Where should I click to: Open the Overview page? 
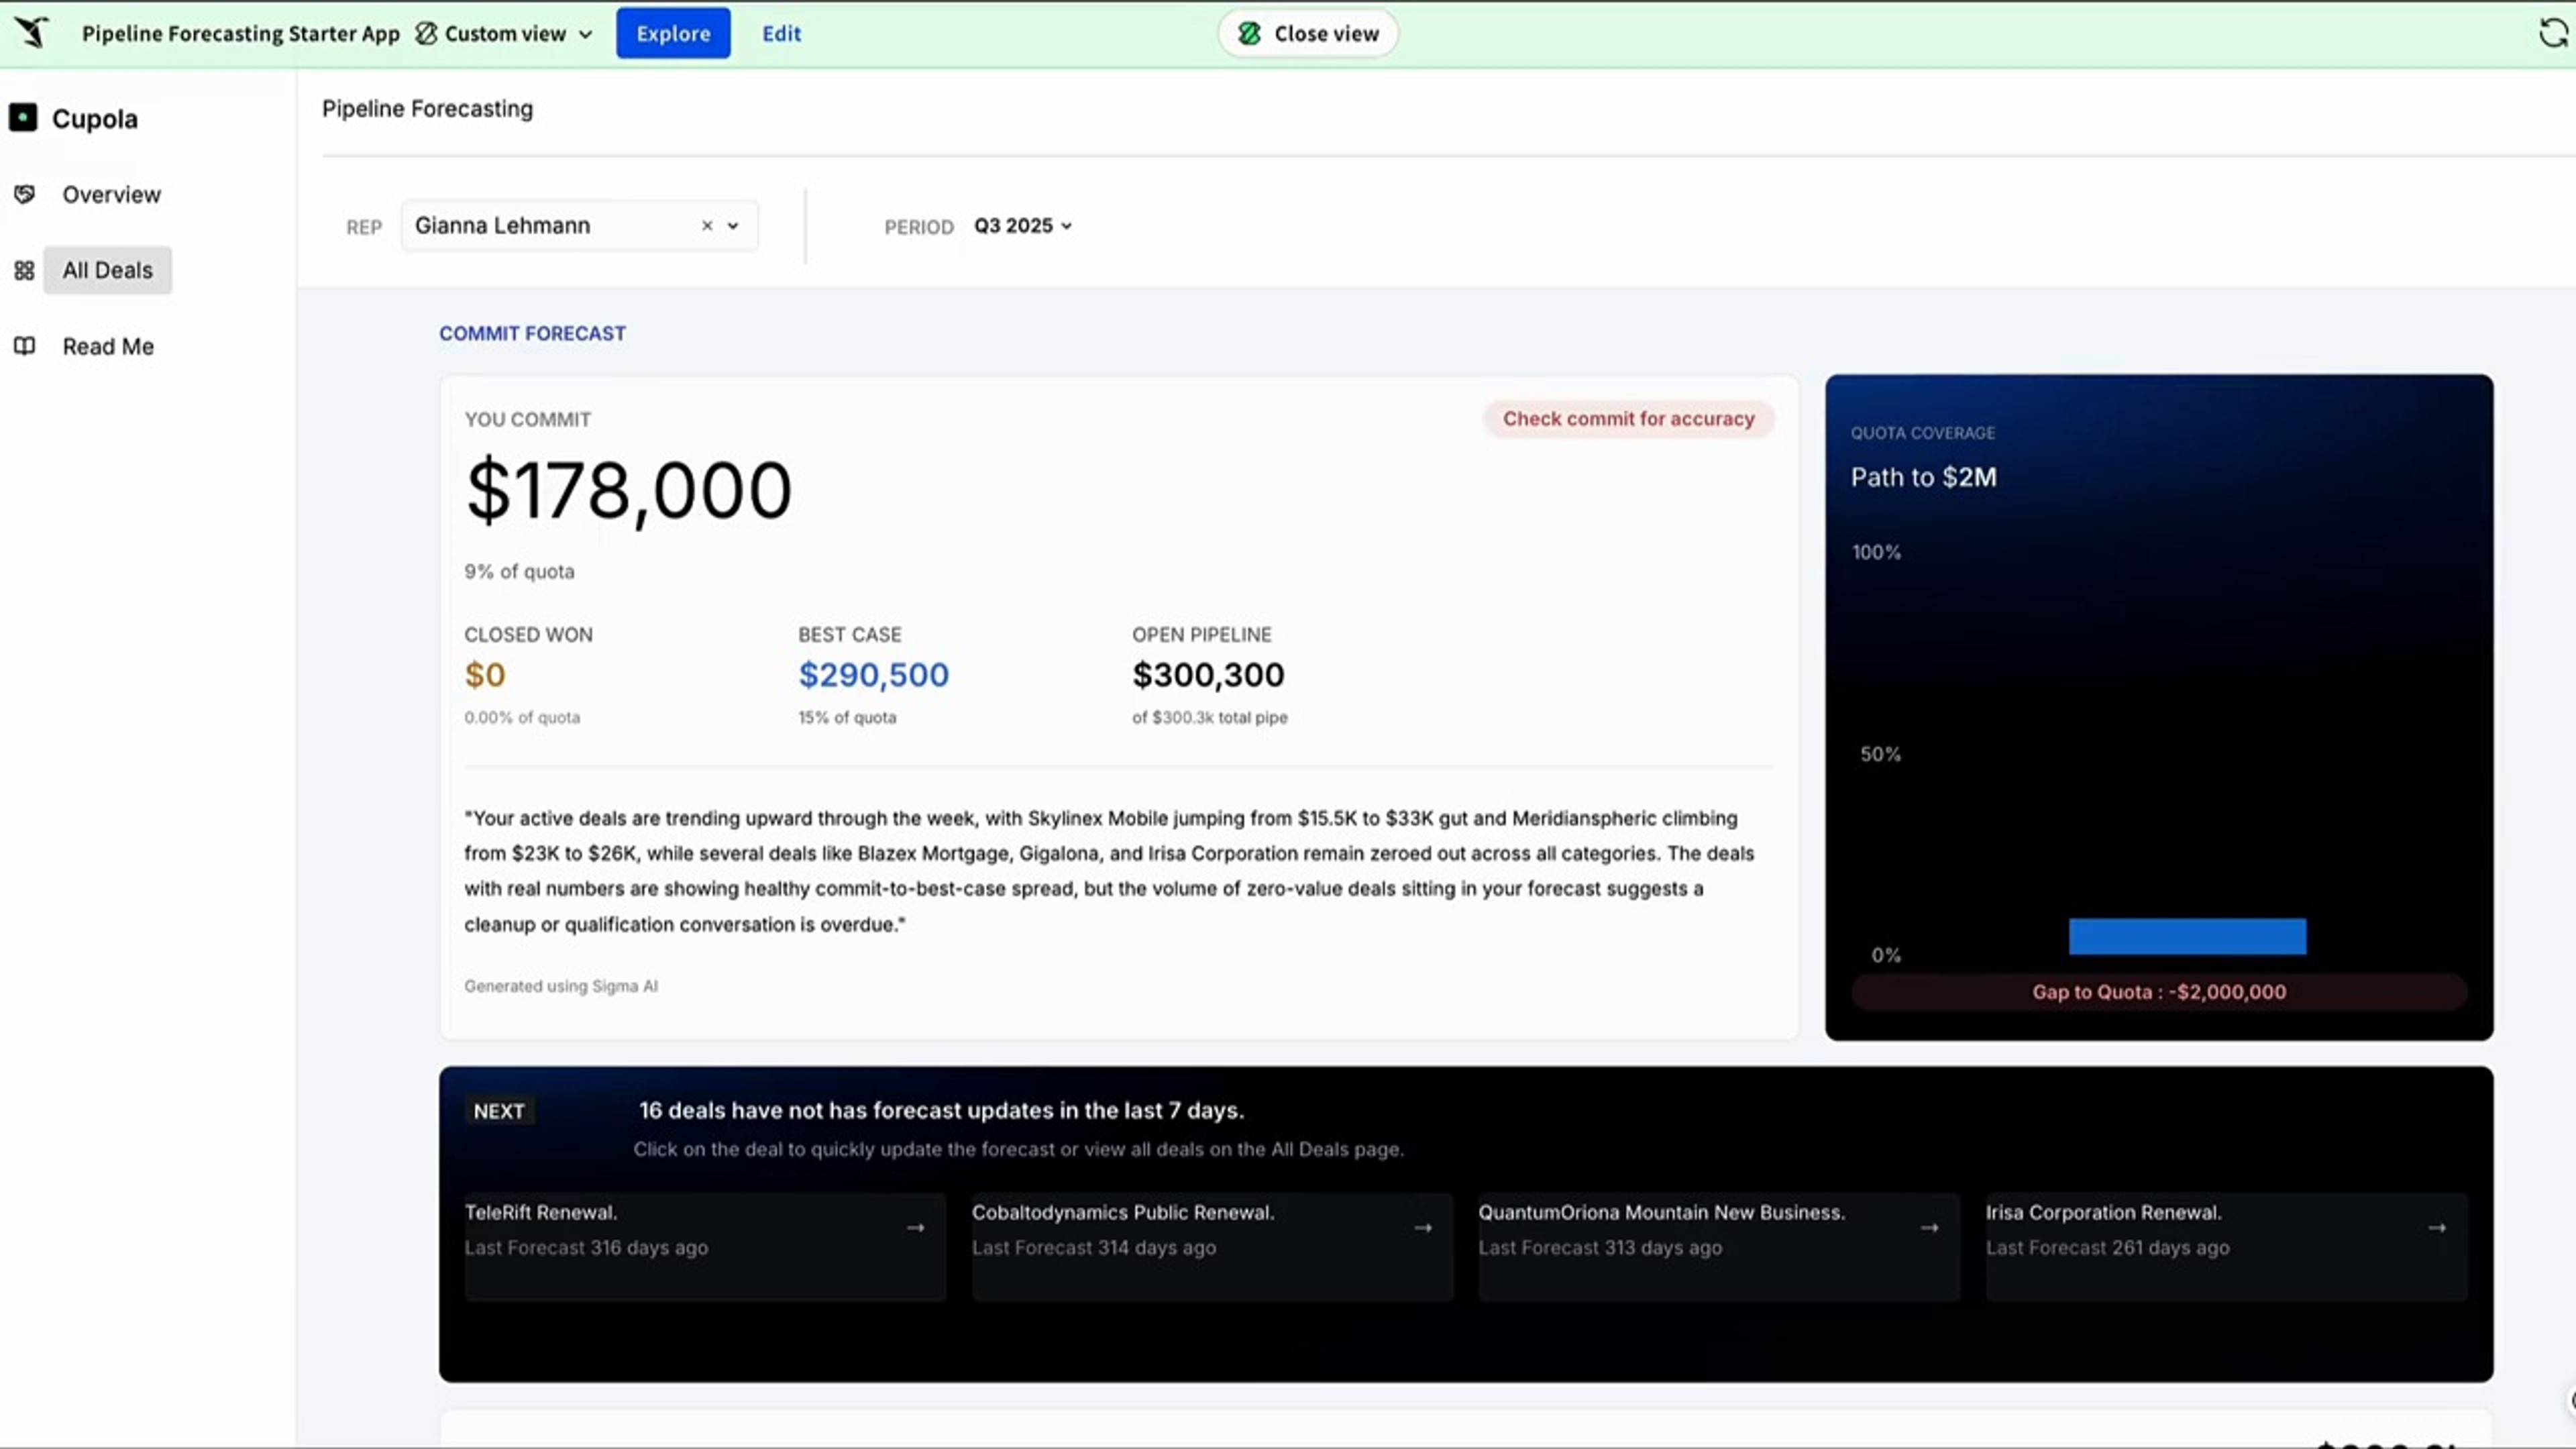(111, 194)
